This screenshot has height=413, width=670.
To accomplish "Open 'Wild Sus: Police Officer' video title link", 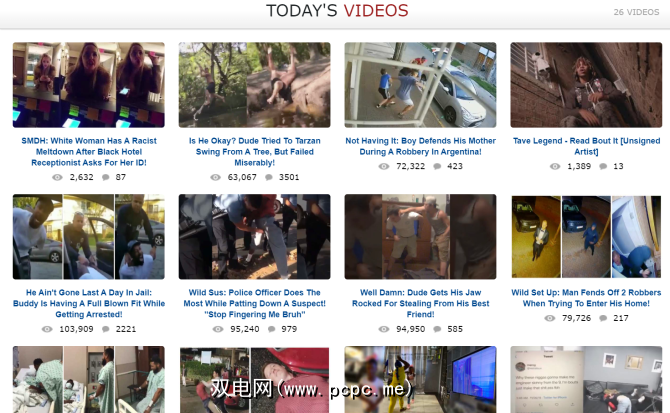I will coord(255,303).
